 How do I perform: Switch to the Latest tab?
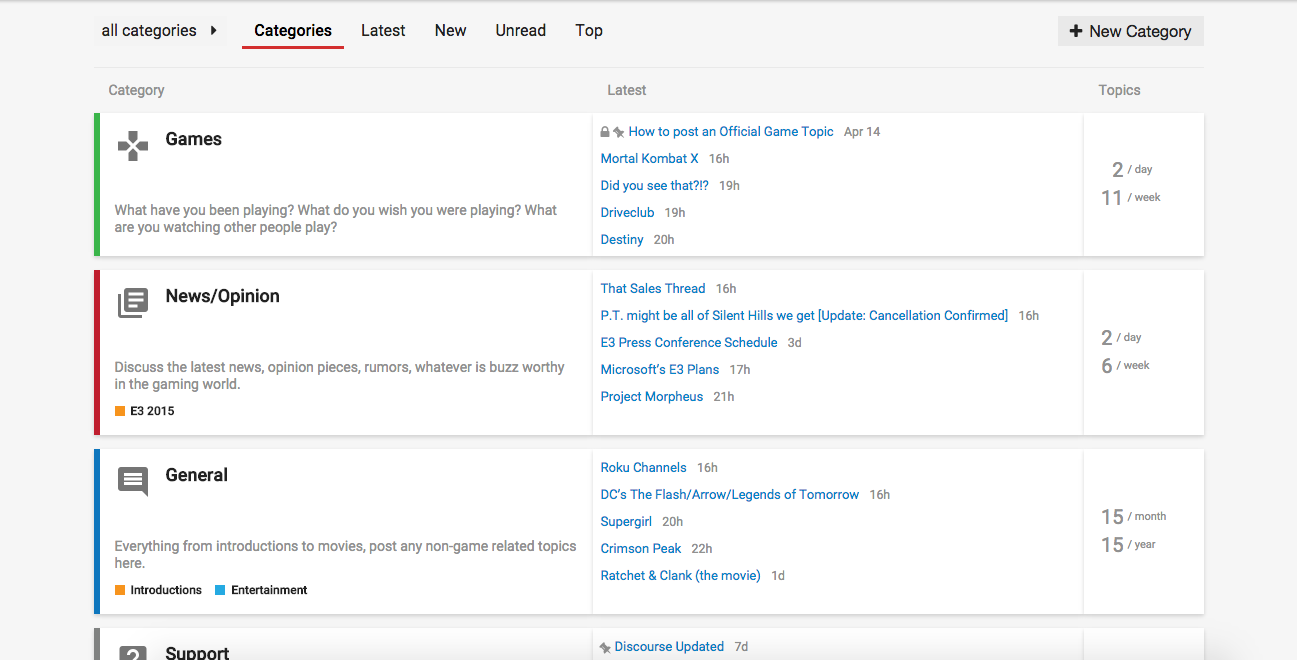pos(383,31)
